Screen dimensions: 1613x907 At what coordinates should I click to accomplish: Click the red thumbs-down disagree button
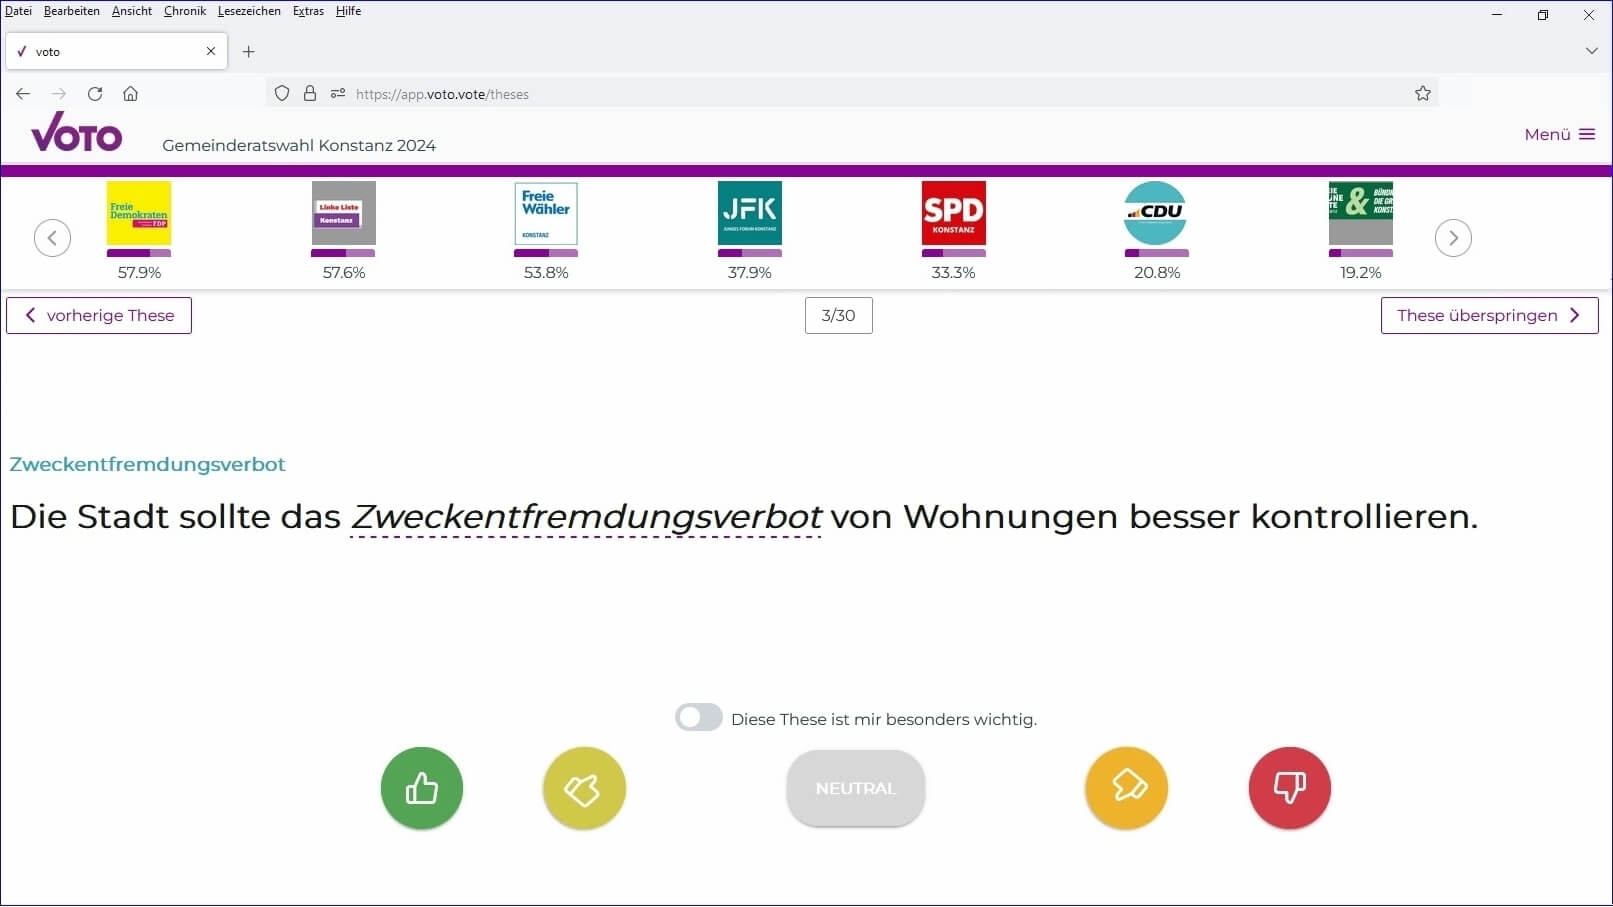[x=1290, y=788]
